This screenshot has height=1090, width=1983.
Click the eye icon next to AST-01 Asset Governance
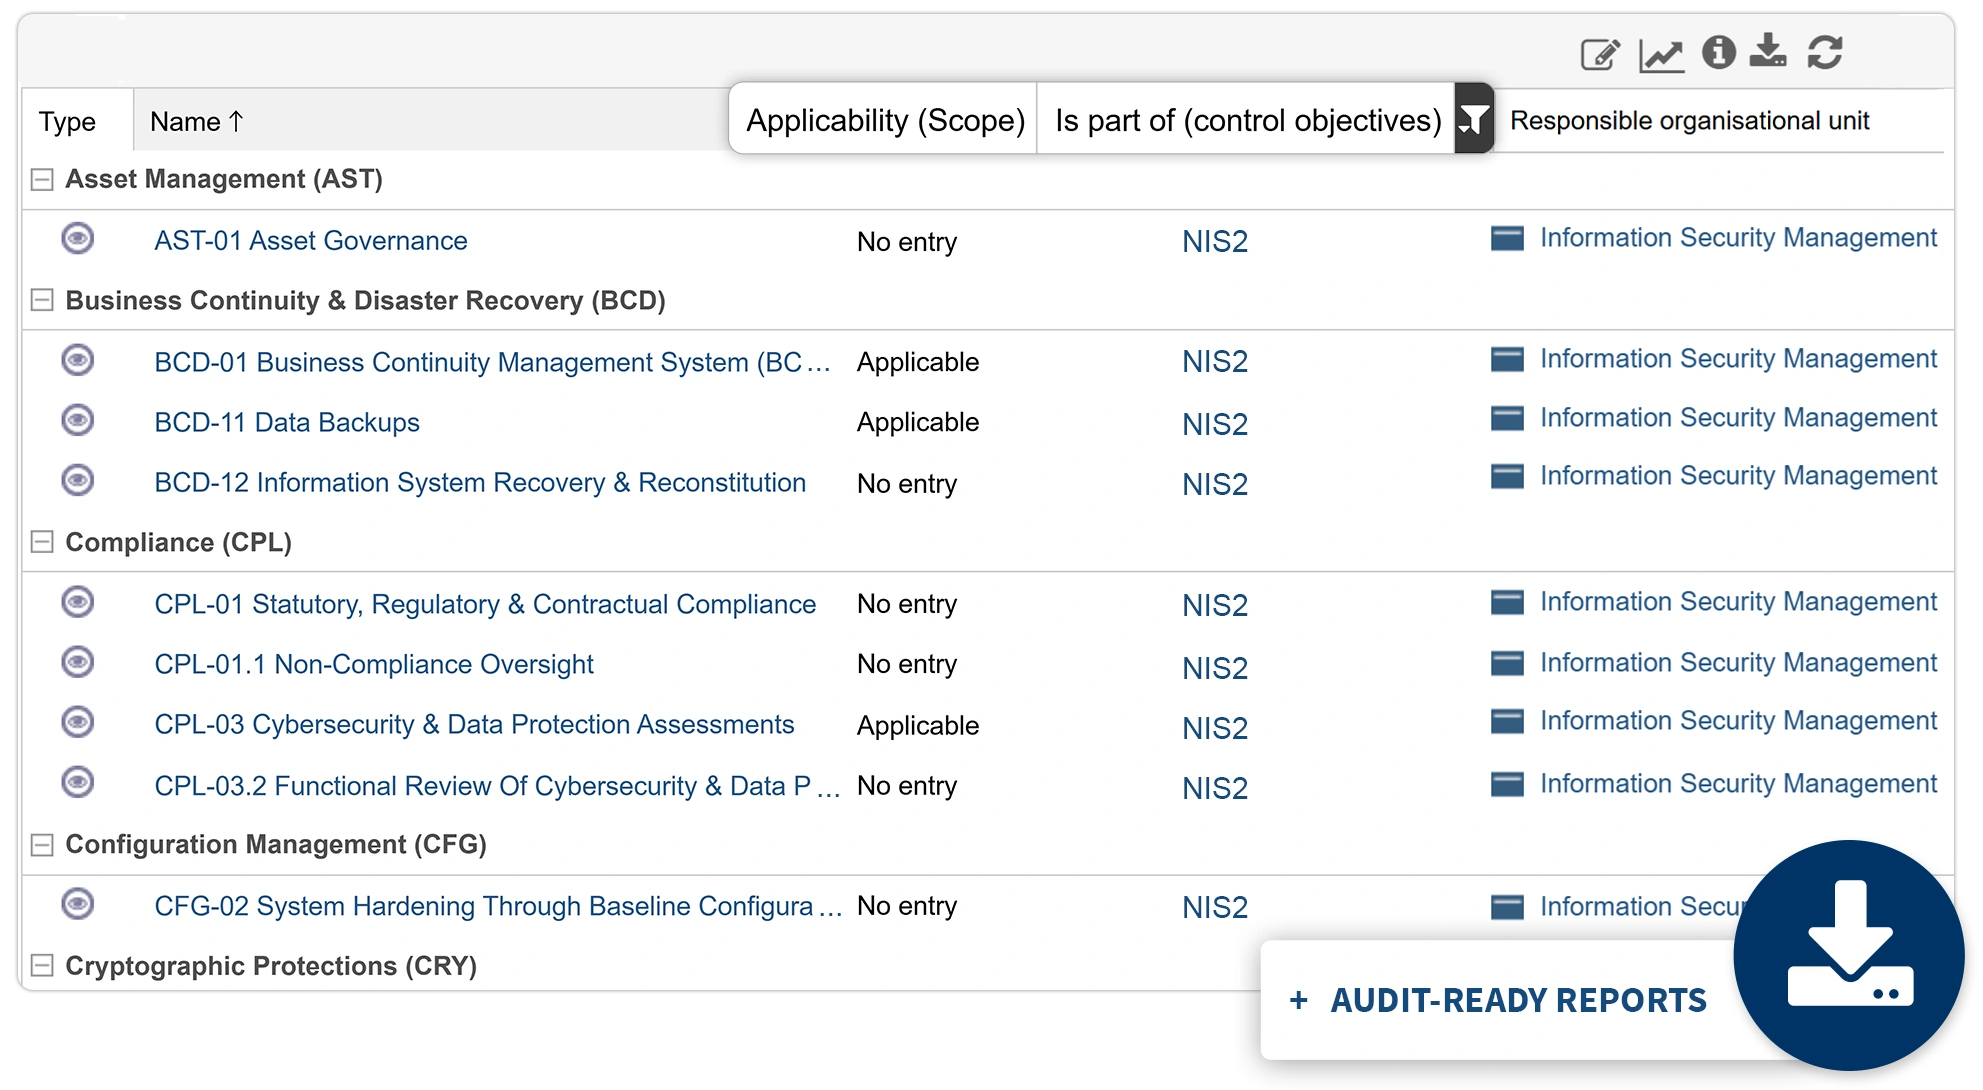pyautogui.click(x=80, y=238)
